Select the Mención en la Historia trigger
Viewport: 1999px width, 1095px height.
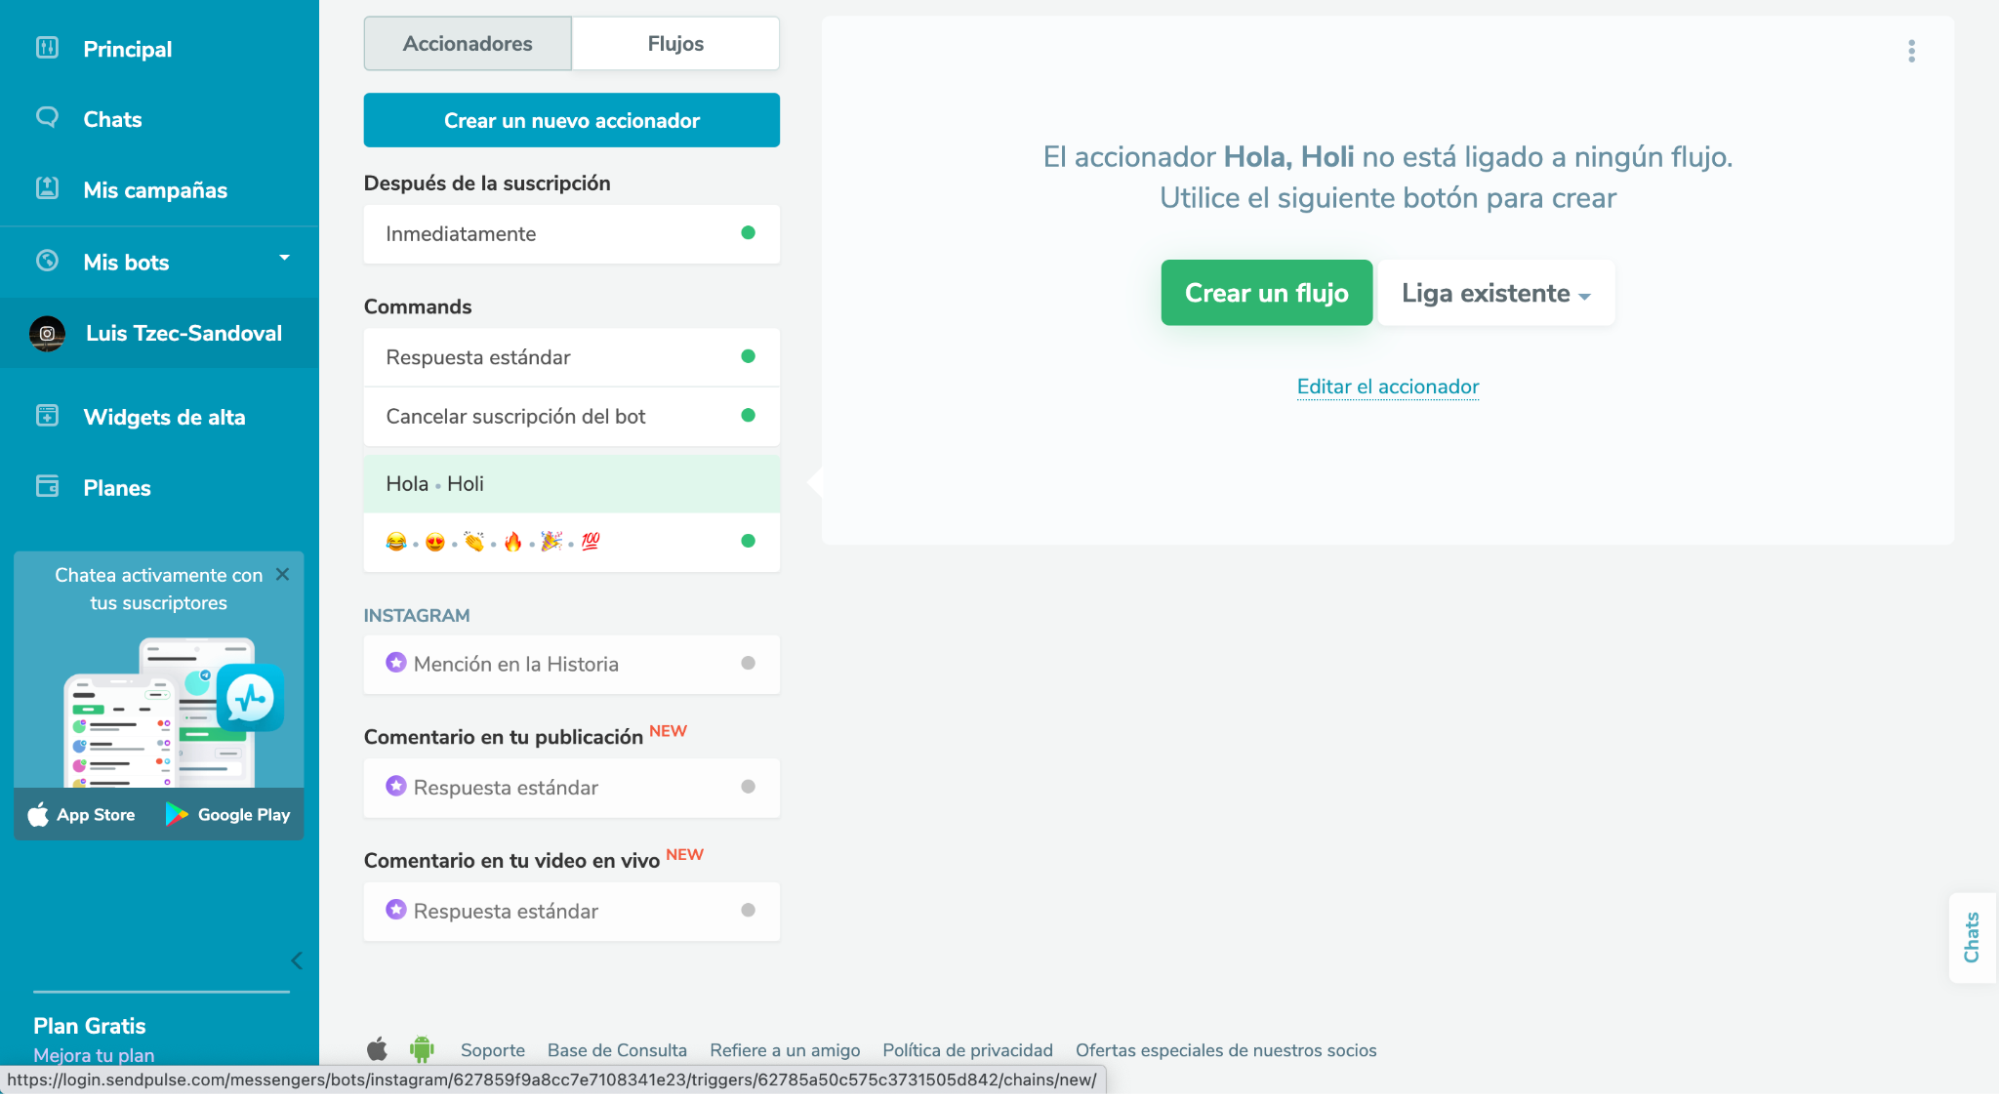tap(572, 664)
